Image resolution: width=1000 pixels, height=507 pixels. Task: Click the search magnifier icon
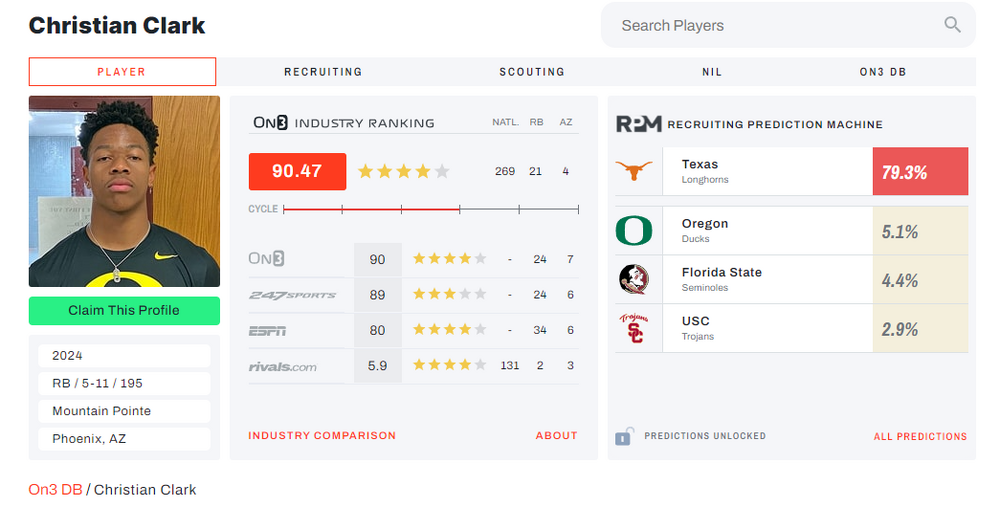coord(952,25)
